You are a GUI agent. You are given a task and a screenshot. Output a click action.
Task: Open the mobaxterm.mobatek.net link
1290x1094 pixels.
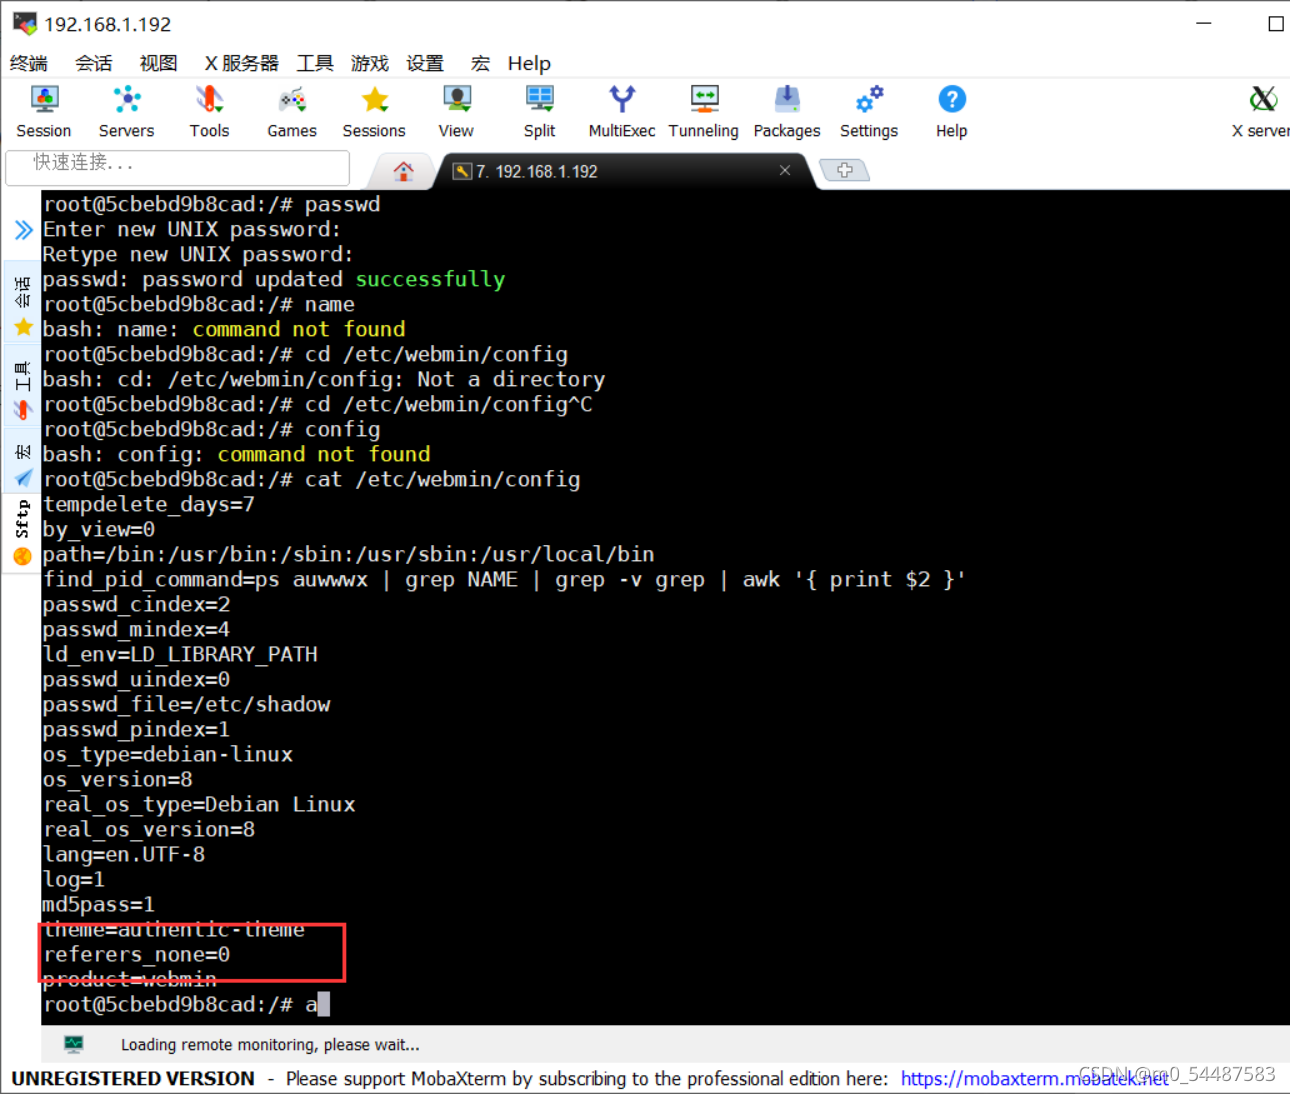click(1034, 1079)
